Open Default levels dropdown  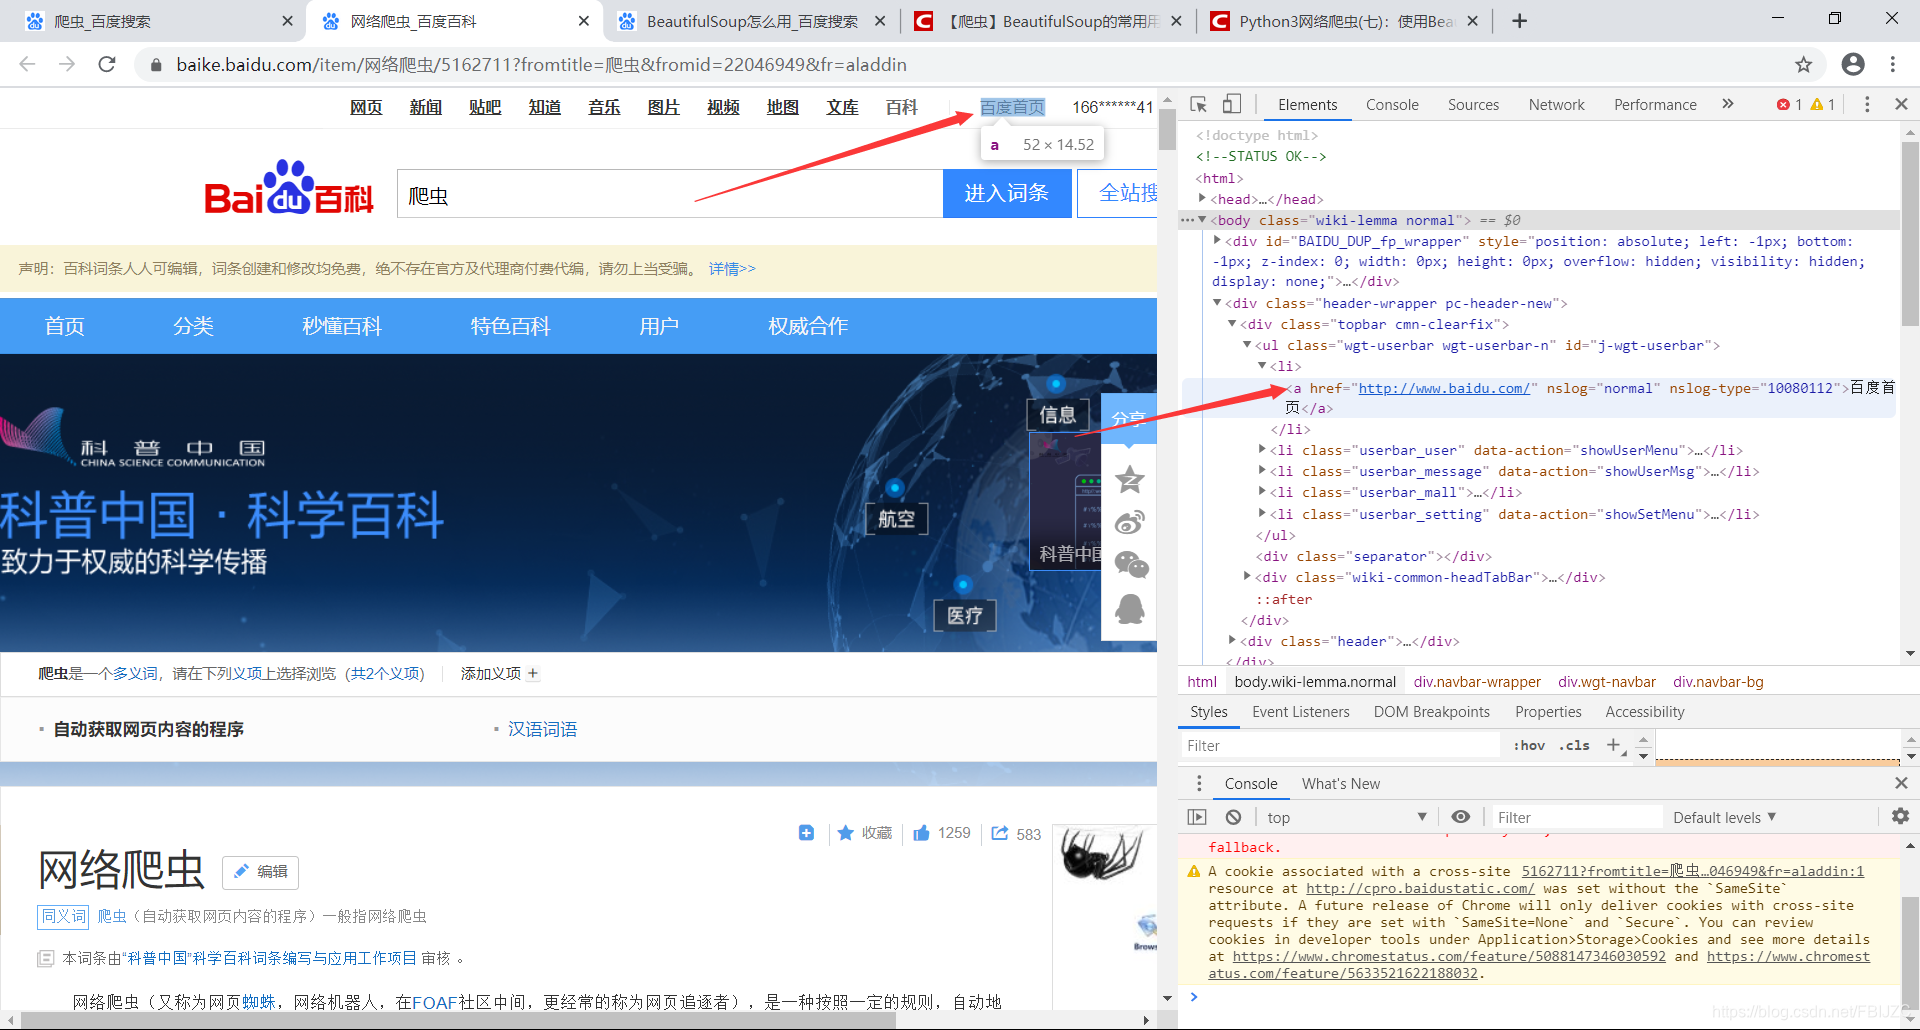pos(1724,817)
